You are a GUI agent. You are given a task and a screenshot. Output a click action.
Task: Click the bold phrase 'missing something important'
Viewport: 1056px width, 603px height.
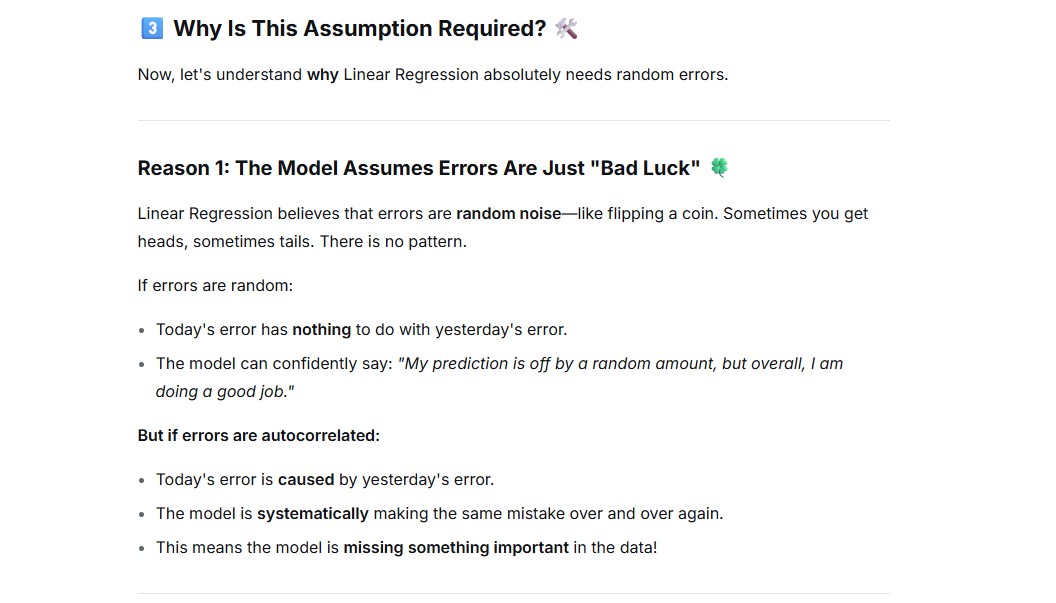pyautogui.click(x=456, y=548)
